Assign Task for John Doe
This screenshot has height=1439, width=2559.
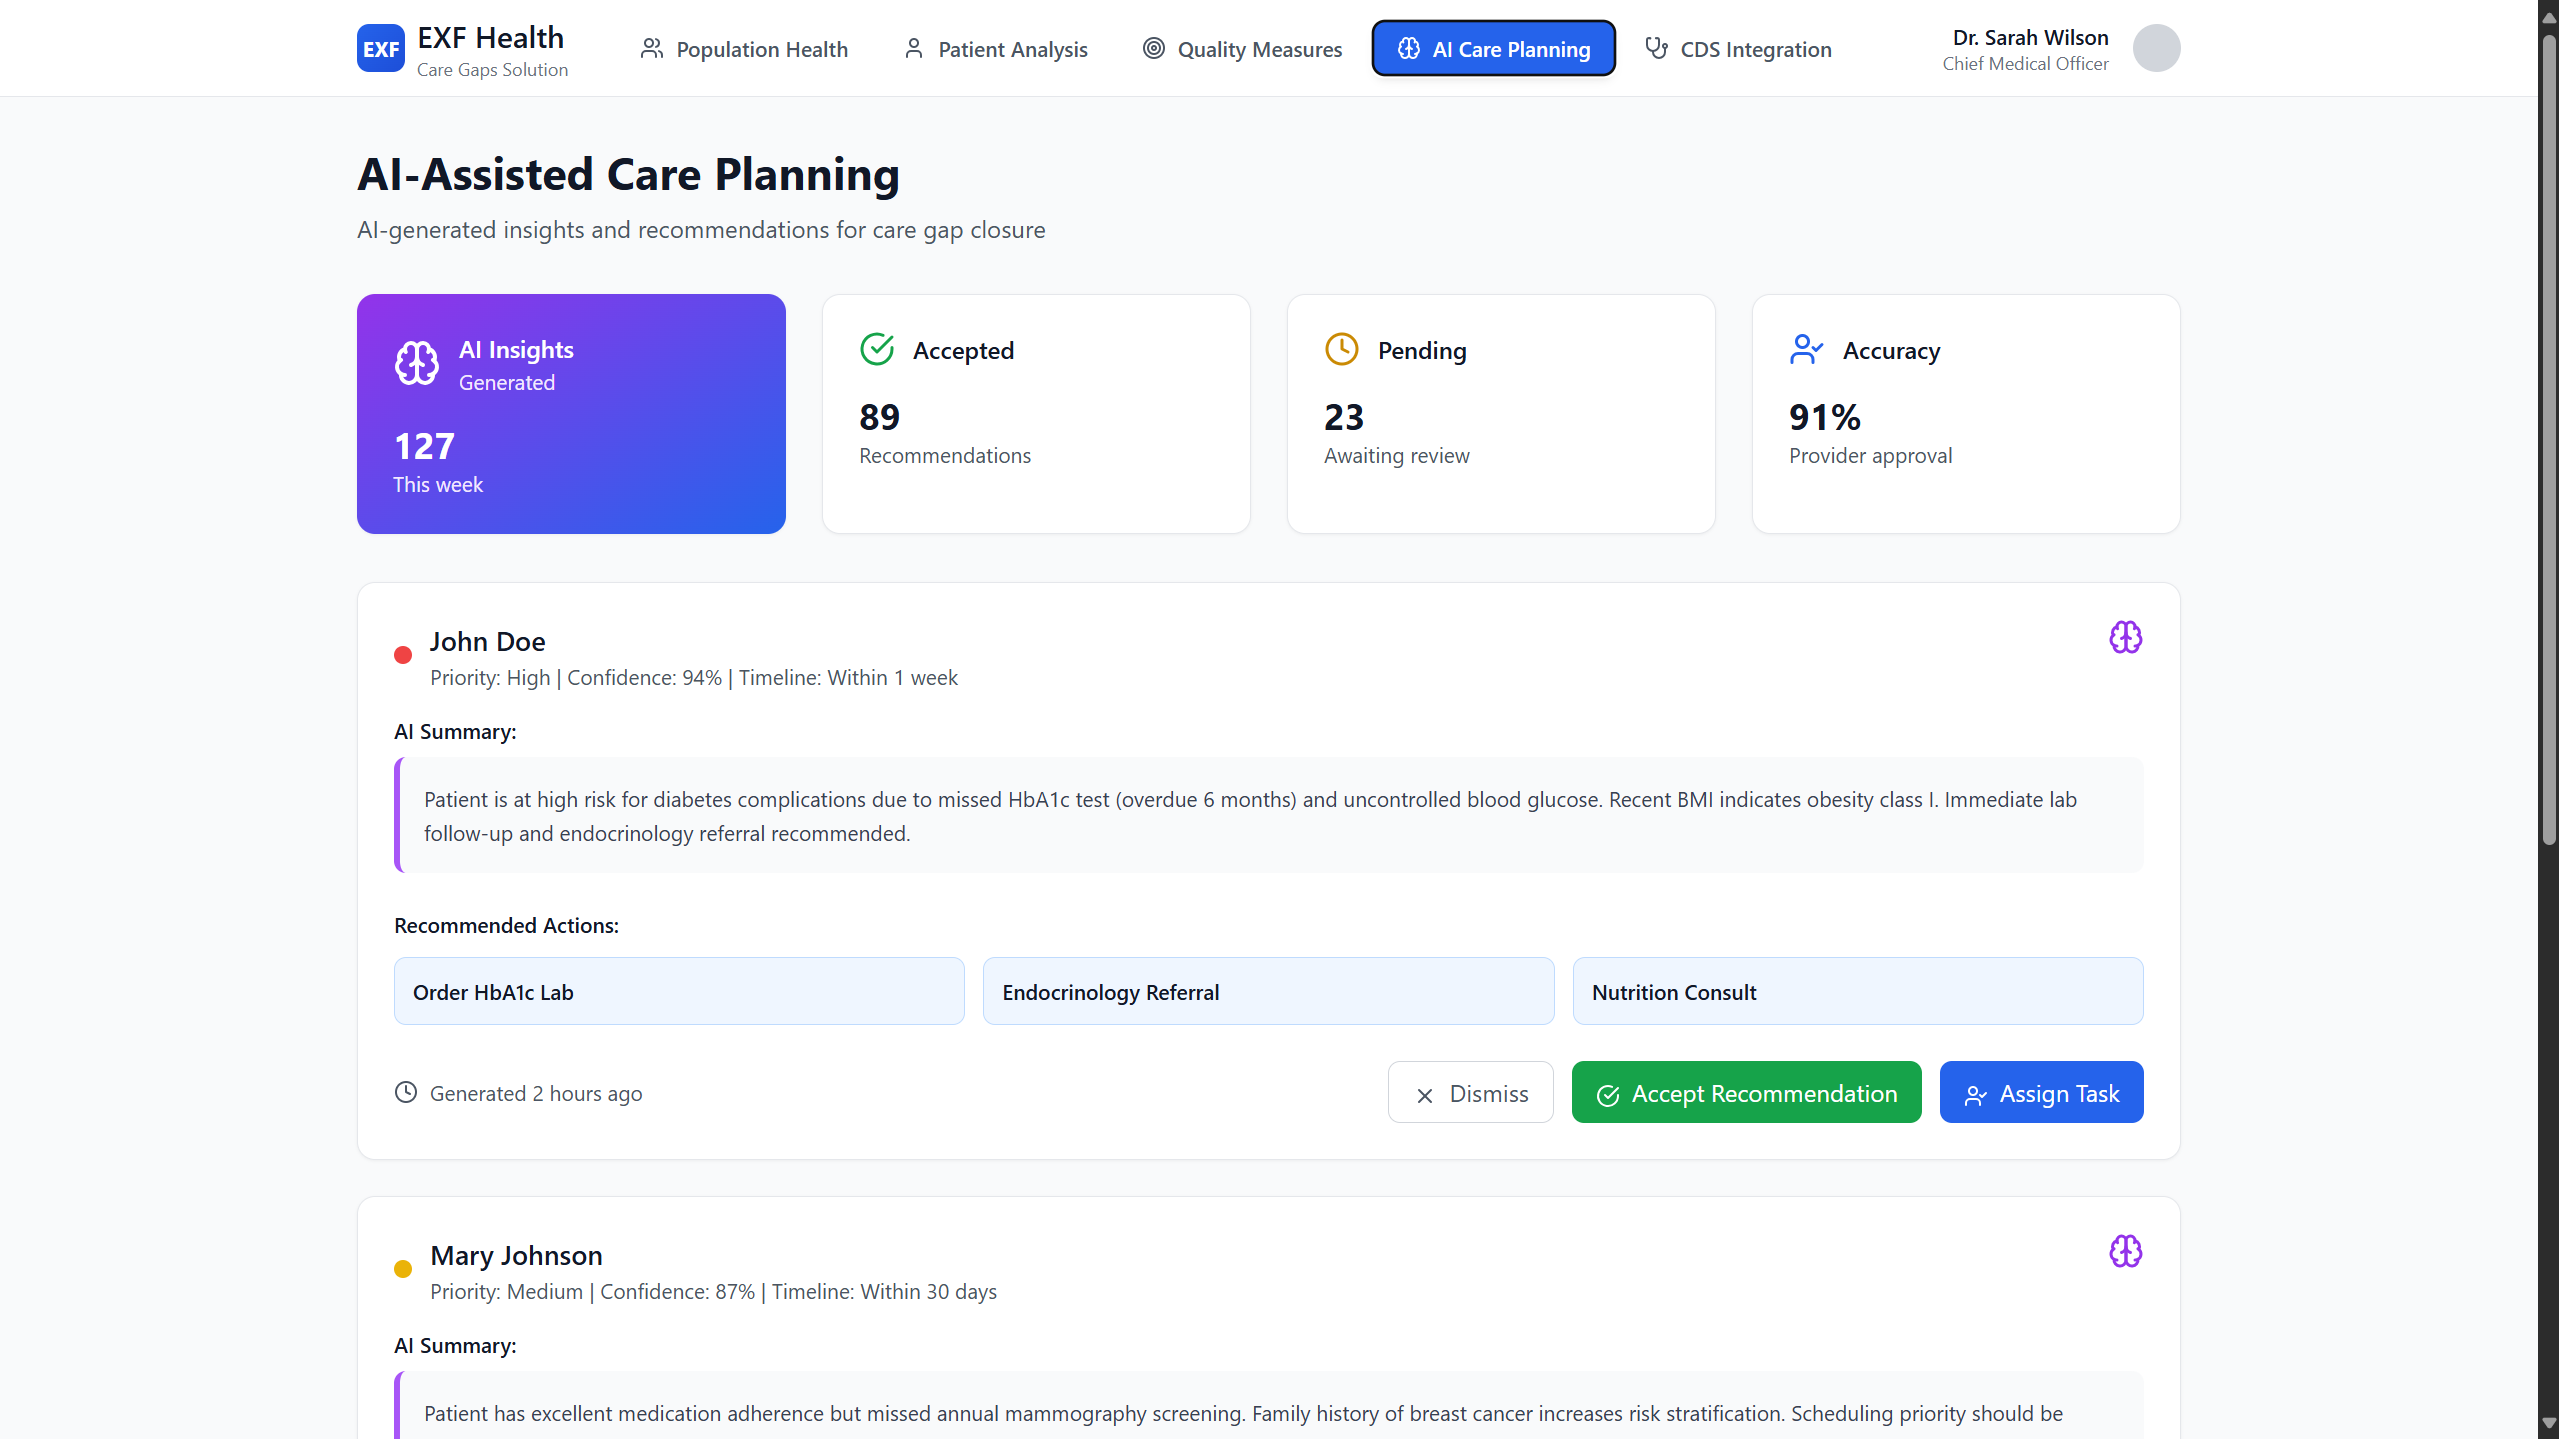2041,1093
